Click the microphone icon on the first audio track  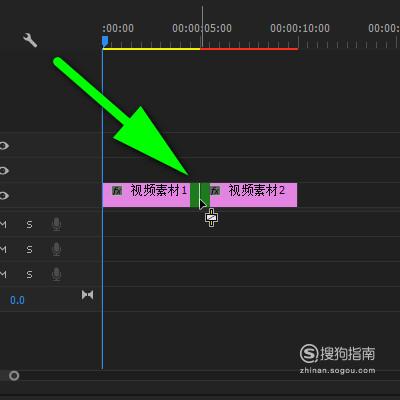click(x=56, y=224)
